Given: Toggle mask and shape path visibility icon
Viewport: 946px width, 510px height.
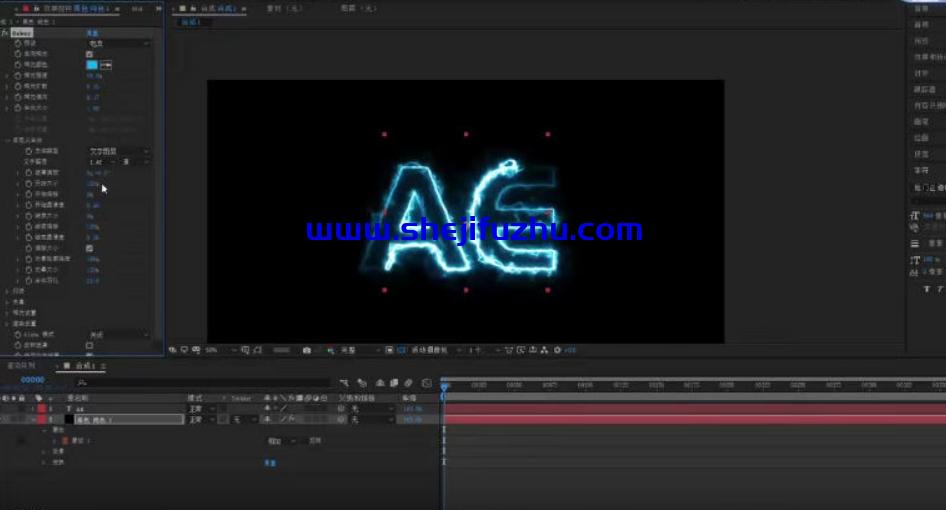Looking at the screenshot, I should coord(258,350).
